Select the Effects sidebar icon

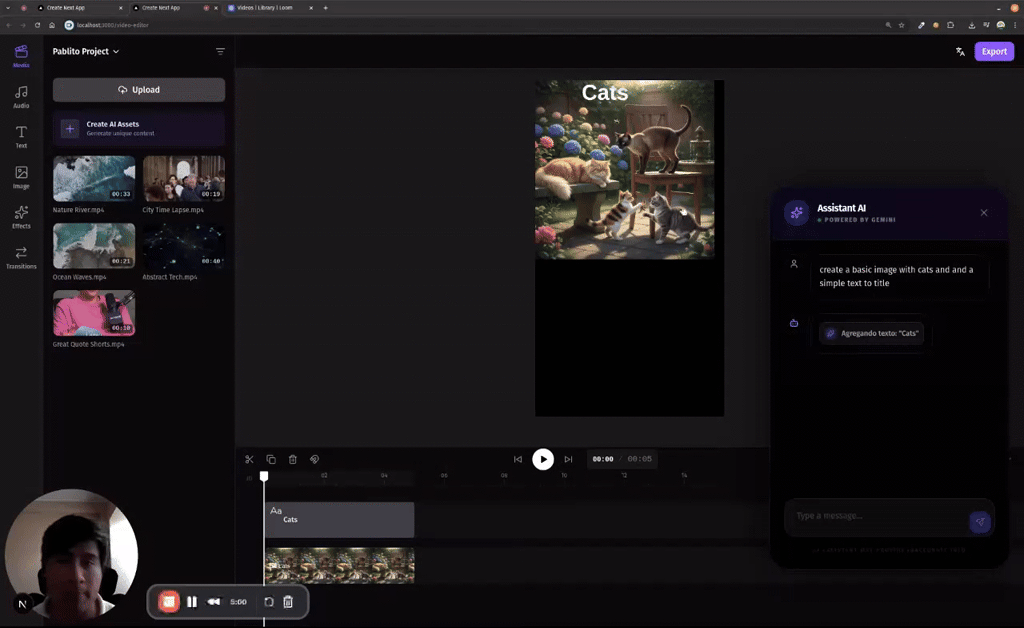click(x=21, y=216)
